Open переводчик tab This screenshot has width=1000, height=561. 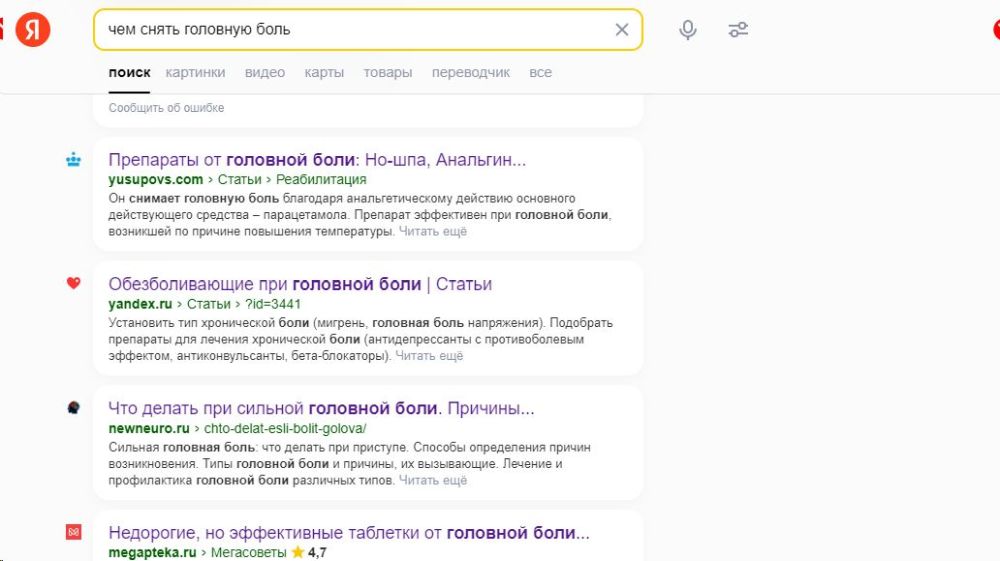471,72
